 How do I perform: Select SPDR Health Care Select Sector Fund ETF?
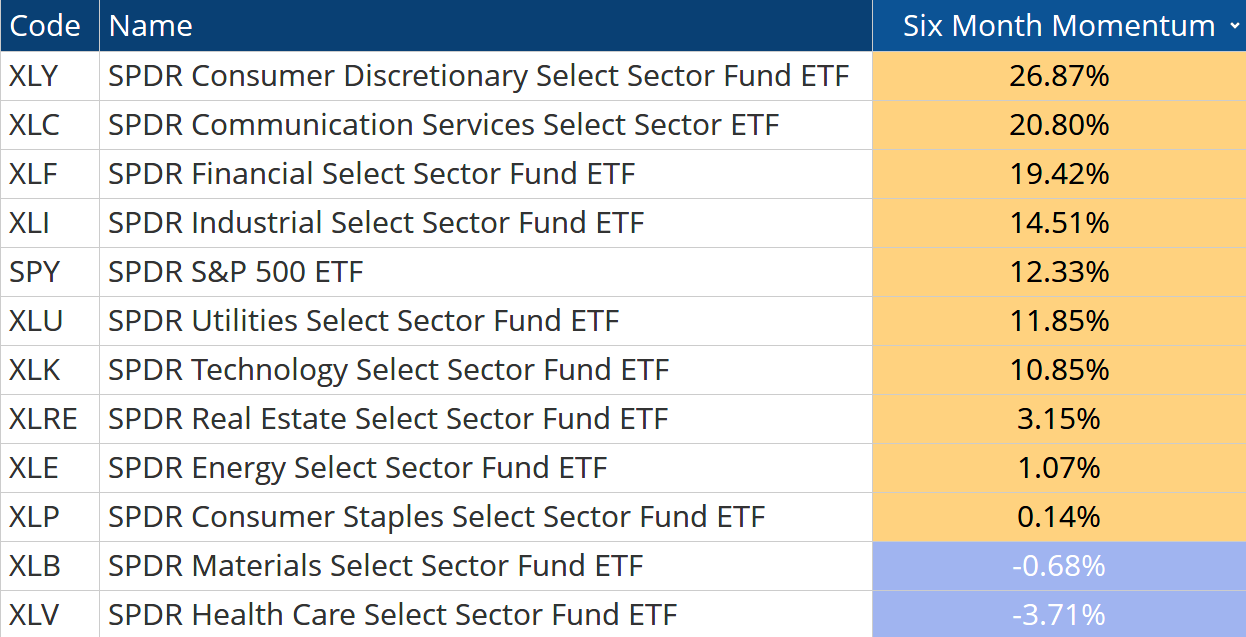(393, 615)
